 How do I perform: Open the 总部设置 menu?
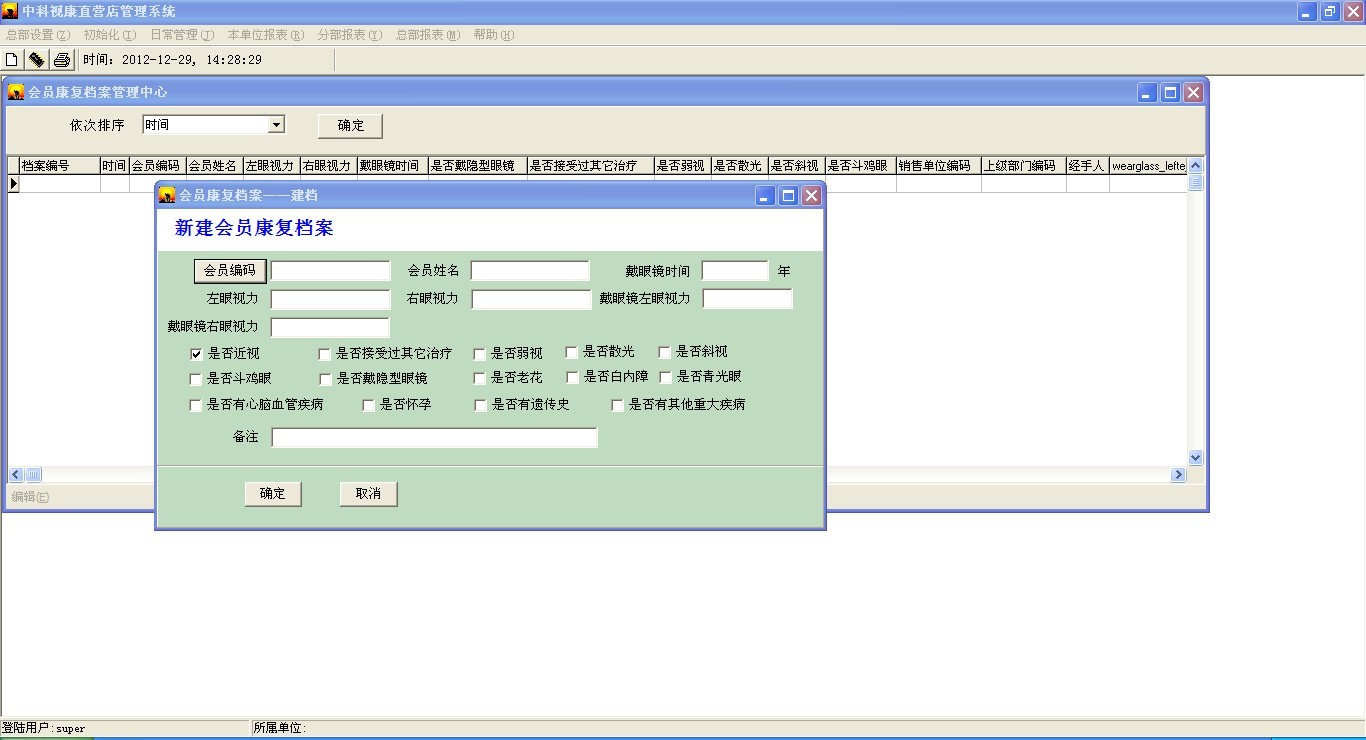pos(38,35)
